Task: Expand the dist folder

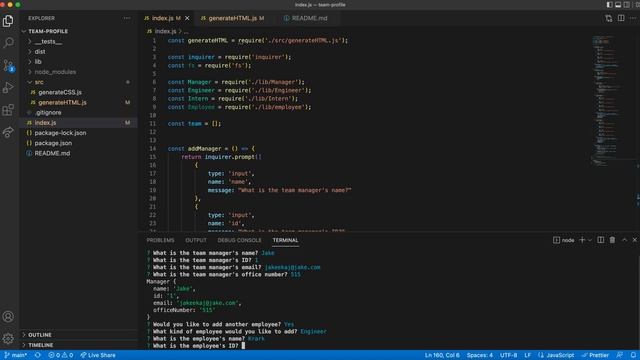Action: click(40, 52)
